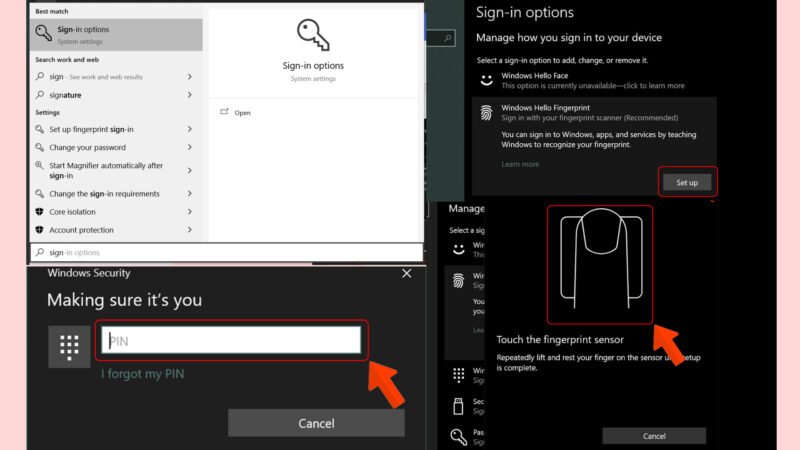Select 'Start Magnifier automatically after sign-in' result
Viewport: 800px width, 450px height.
point(106,170)
